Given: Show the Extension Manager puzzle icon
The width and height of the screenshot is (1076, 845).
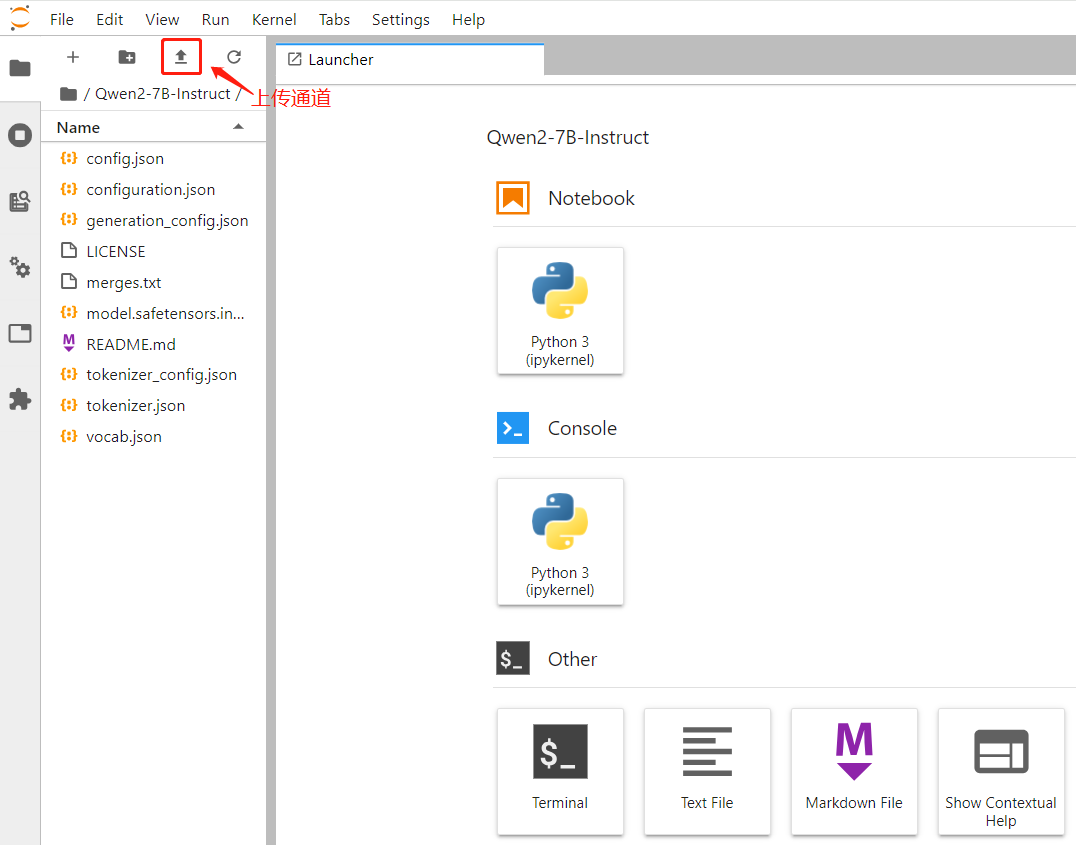Looking at the screenshot, I should [20, 399].
